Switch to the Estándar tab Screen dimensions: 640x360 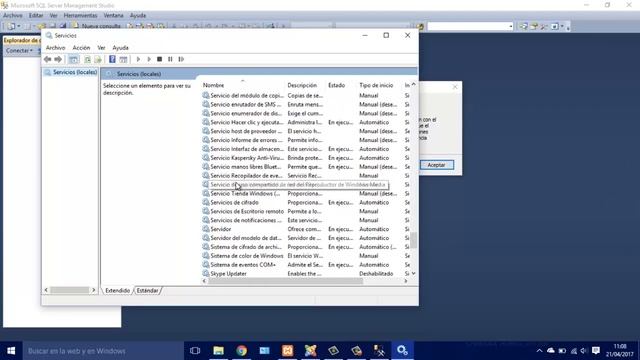(x=147, y=291)
